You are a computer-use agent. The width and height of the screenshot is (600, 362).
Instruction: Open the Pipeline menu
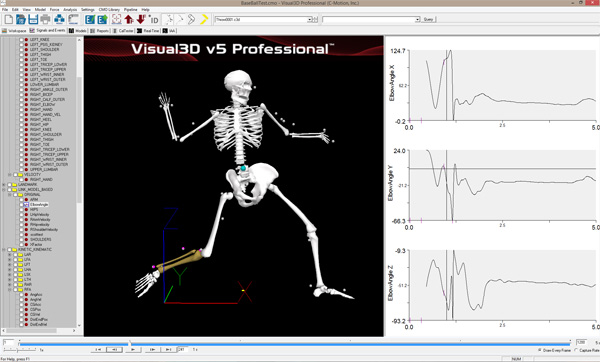tap(131, 9)
